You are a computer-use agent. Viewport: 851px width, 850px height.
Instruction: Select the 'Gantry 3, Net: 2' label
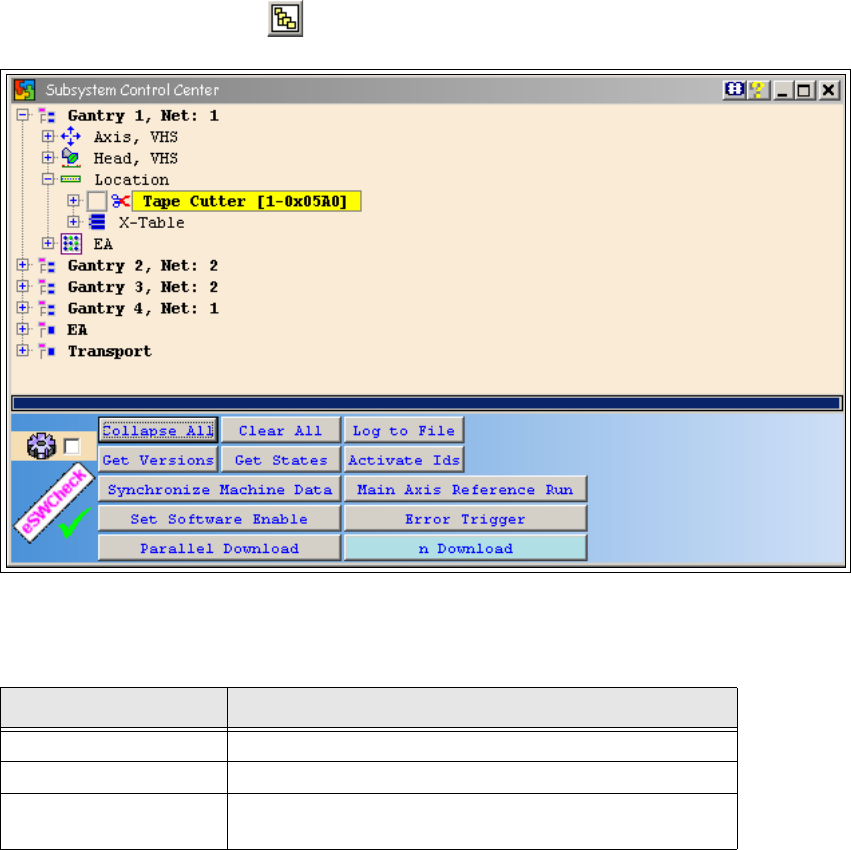(143, 287)
